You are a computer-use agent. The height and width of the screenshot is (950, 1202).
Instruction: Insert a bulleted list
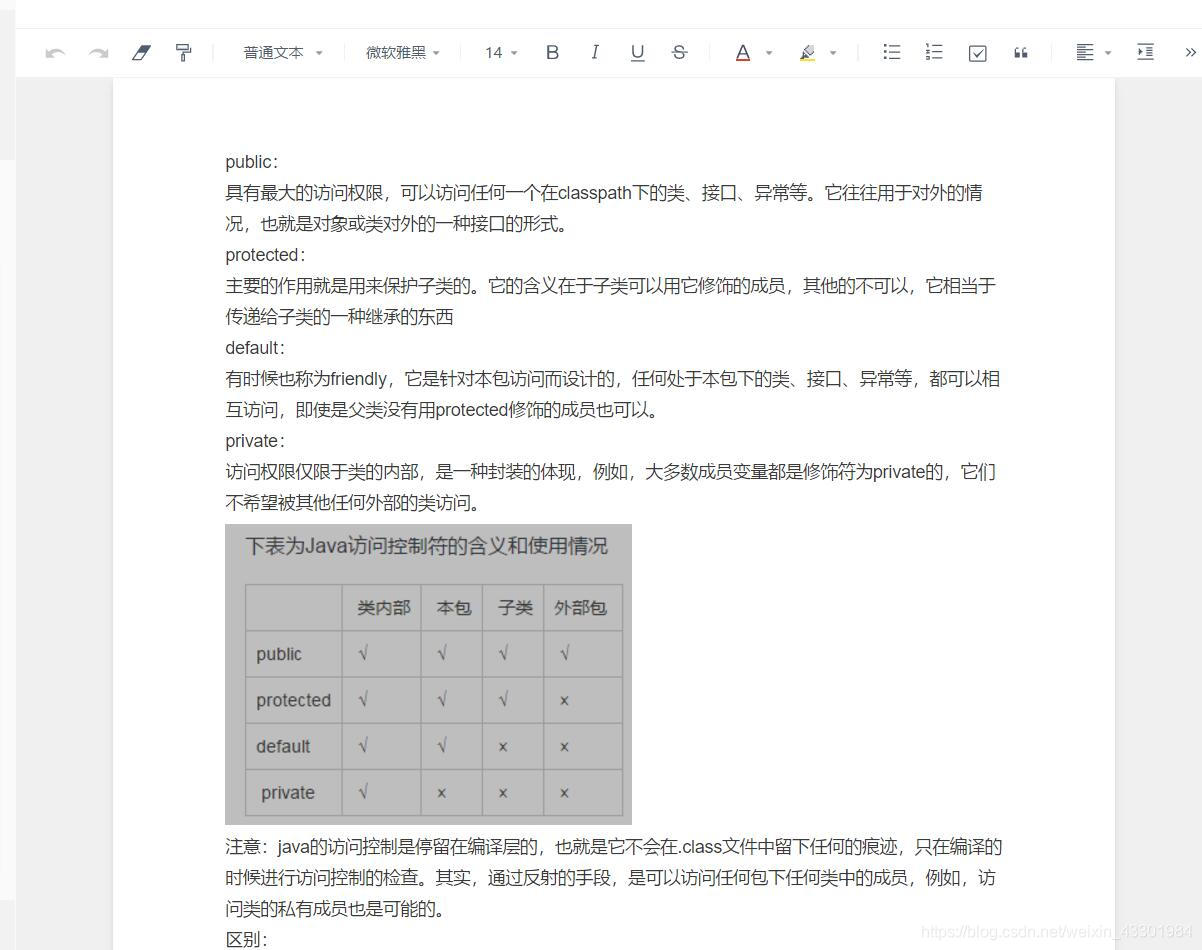click(x=892, y=52)
